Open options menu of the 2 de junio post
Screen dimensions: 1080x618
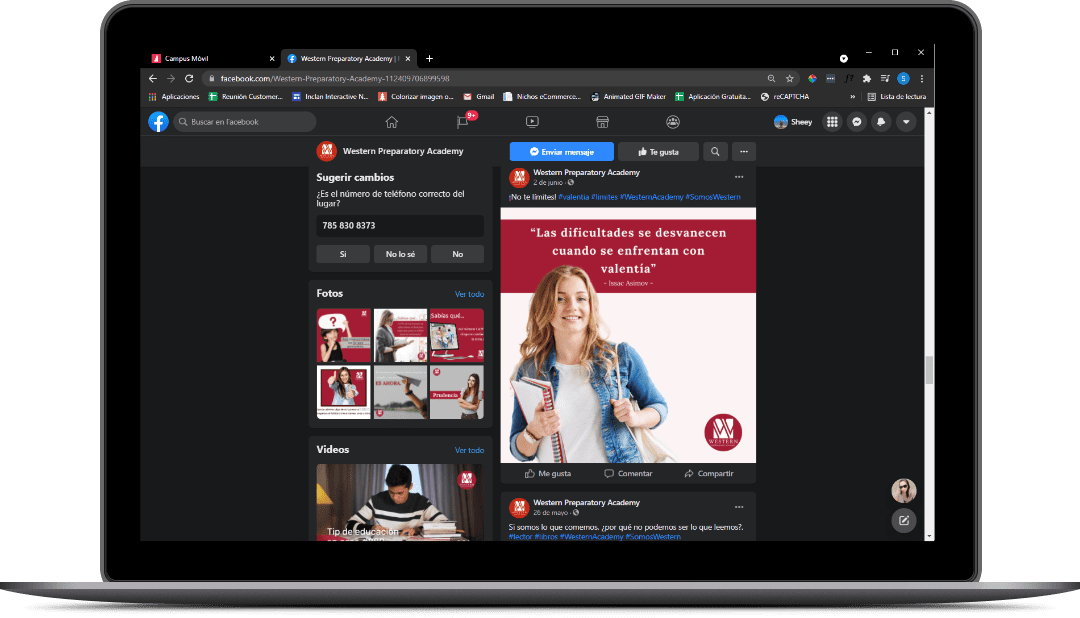pyautogui.click(x=739, y=177)
